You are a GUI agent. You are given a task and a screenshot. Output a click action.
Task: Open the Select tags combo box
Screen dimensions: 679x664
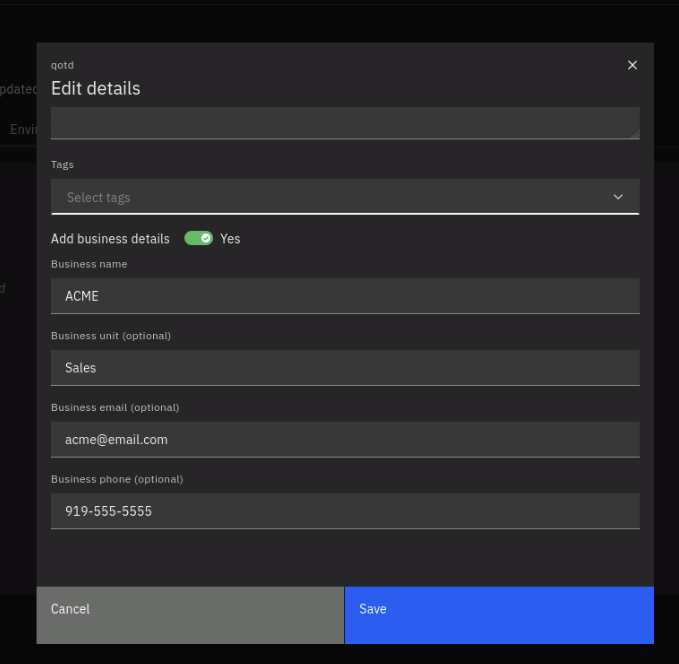(330, 197)
